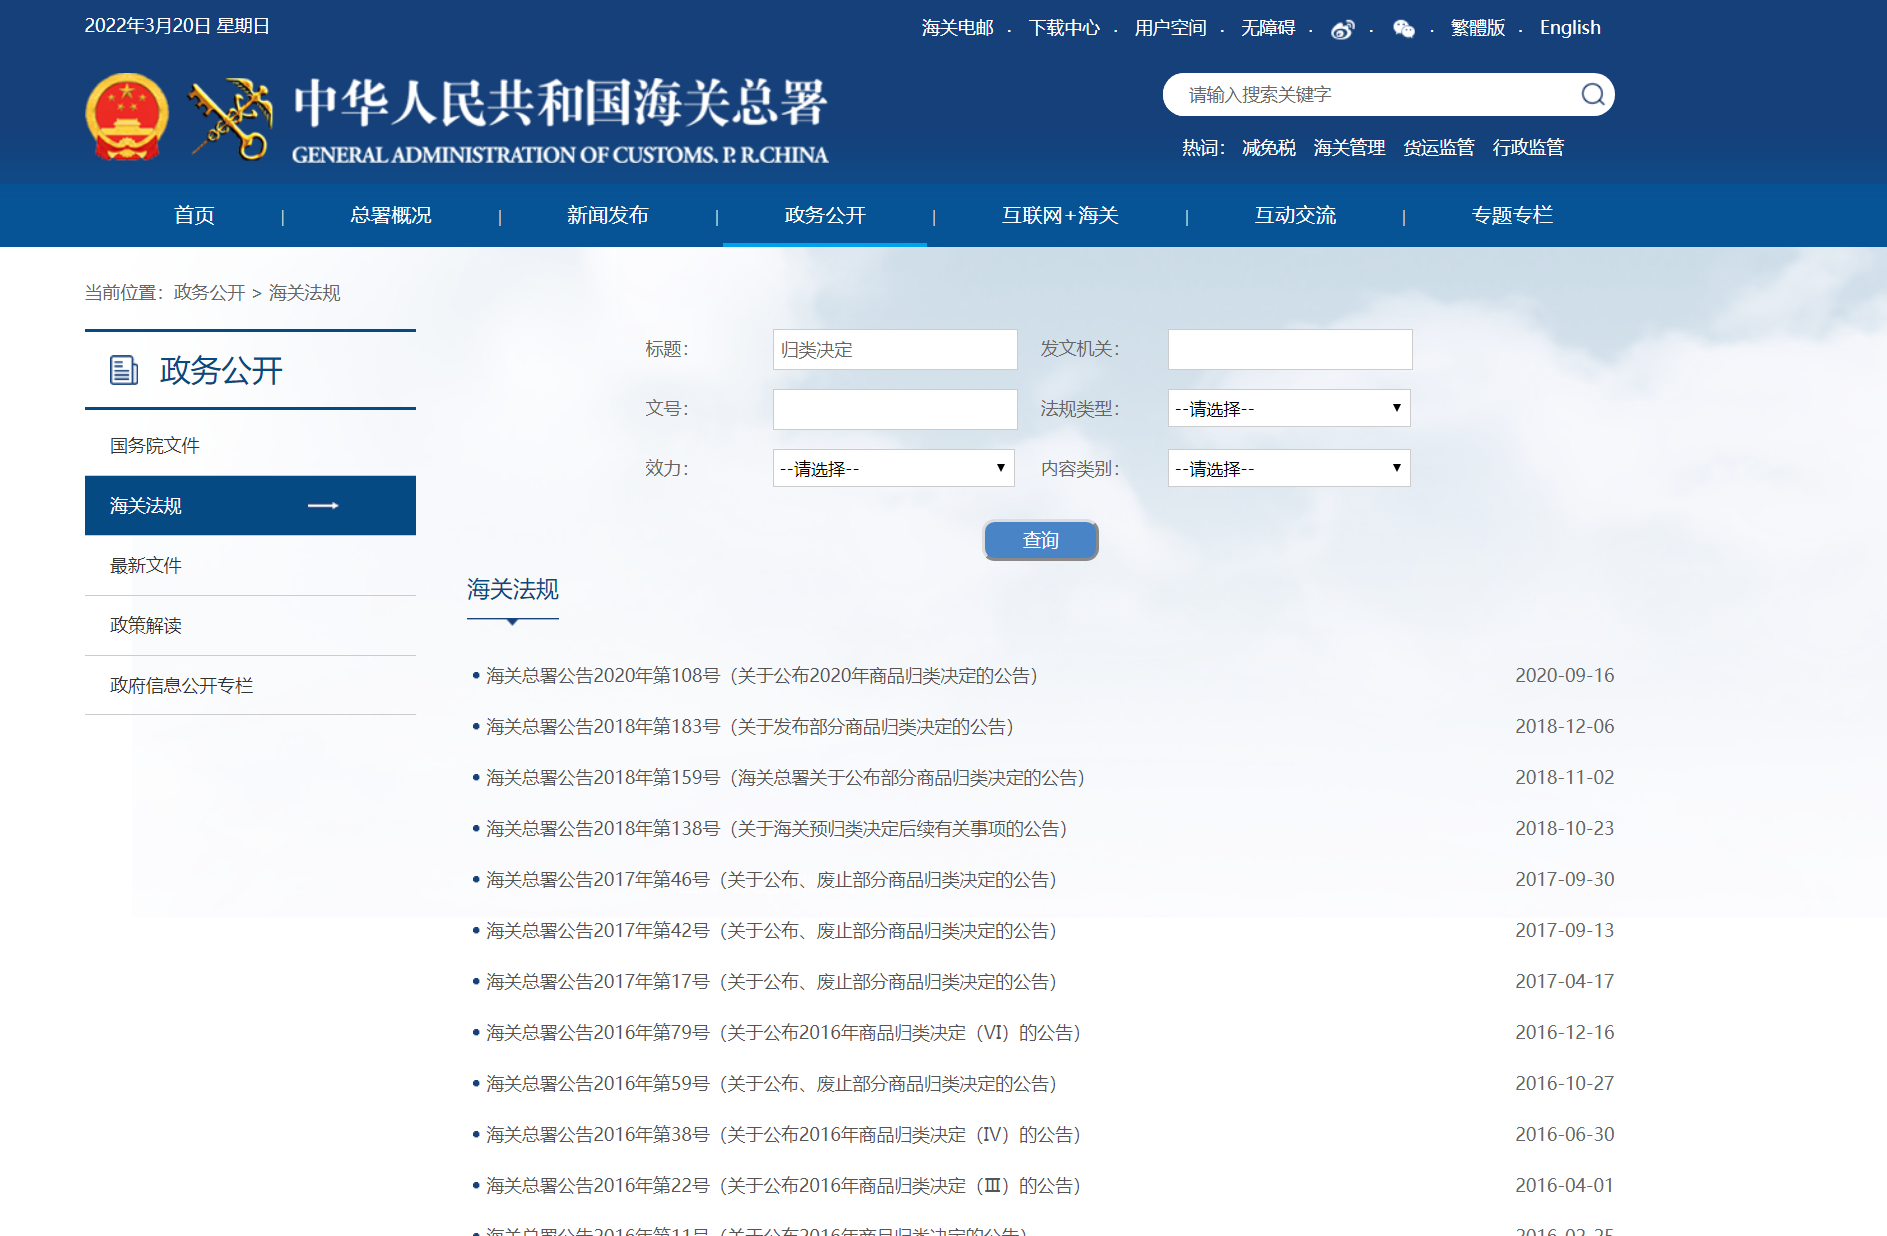Click the search magnifier icon
This screenshot has height=1236, width=1887.
click(x=1592, y=93)
